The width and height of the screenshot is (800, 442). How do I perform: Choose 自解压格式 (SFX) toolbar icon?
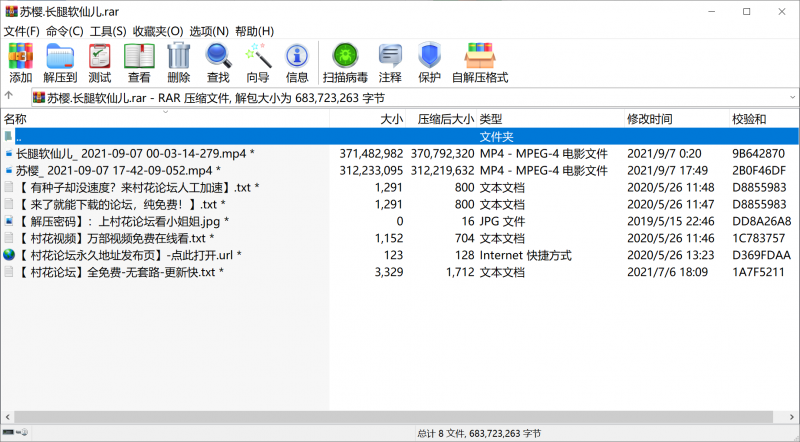(x=480, y=62)
